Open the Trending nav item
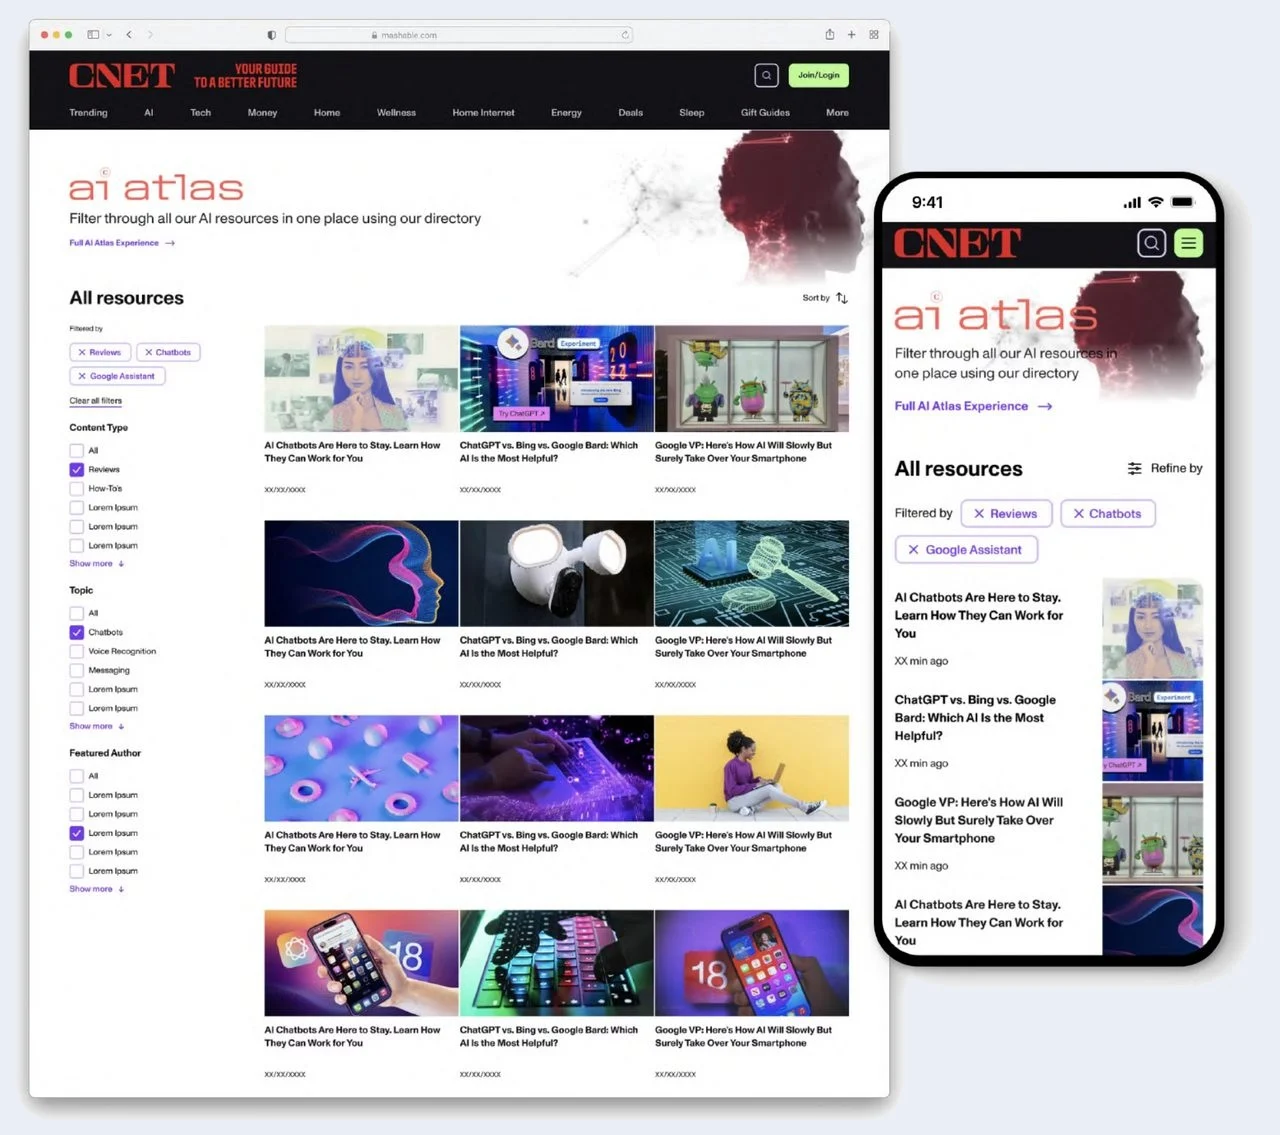The height and width of the screenshot is (1135, 1280). 88,113
